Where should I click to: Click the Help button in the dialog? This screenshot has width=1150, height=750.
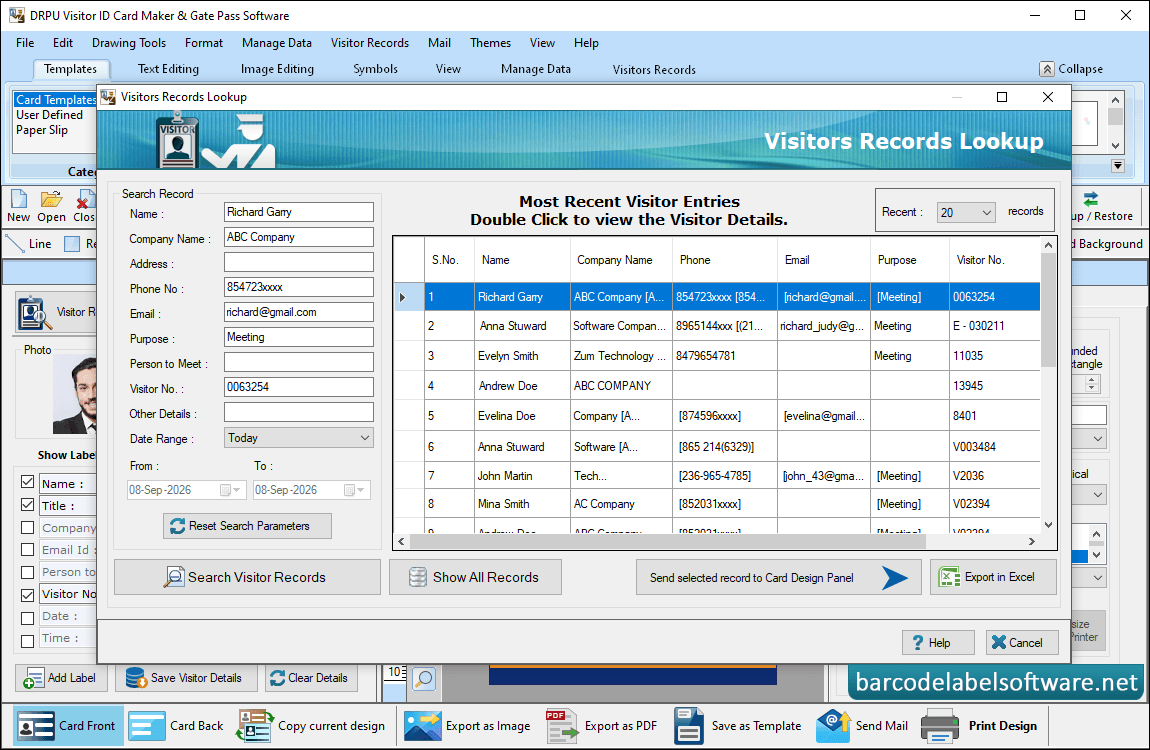click(938, 642)
